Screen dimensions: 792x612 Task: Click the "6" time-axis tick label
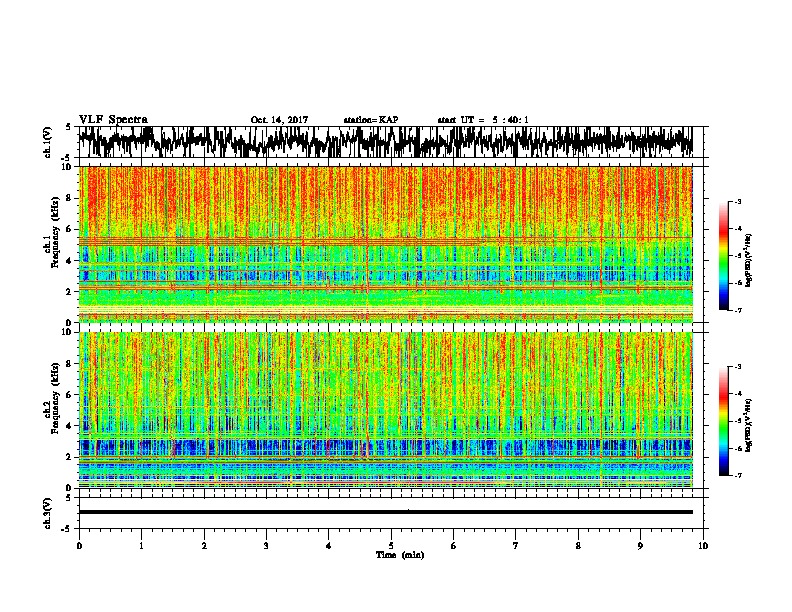(x=454, y=546)
